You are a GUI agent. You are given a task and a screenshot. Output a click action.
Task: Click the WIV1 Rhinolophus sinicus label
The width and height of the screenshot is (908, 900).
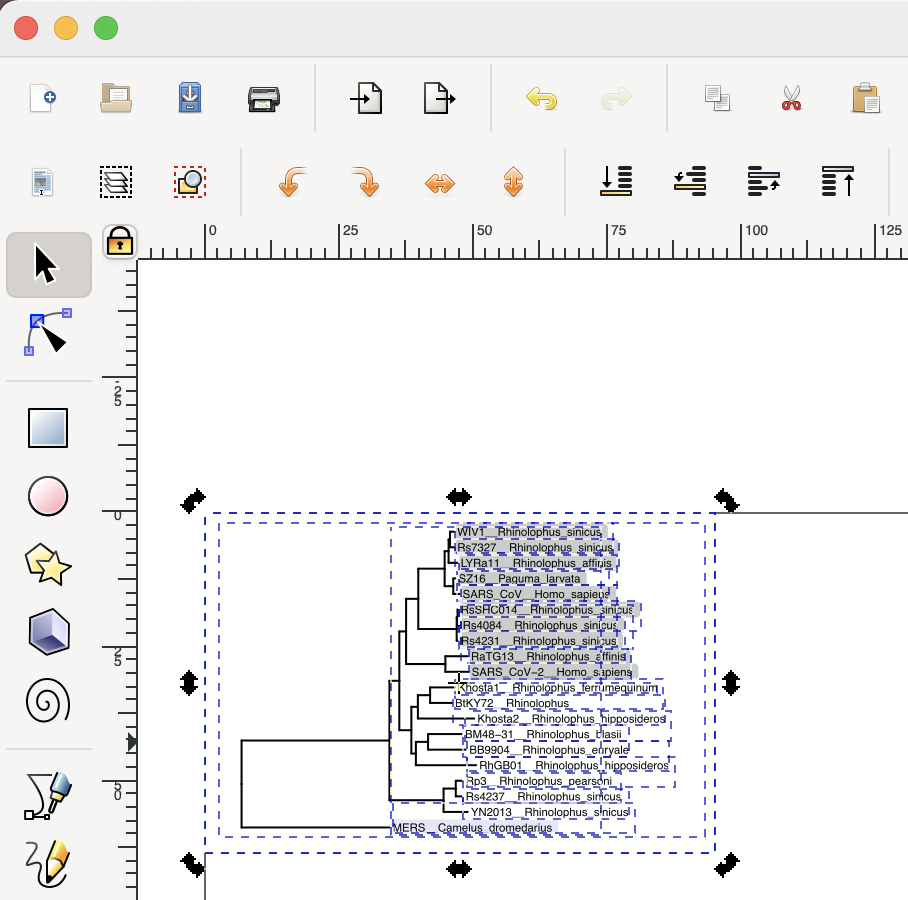click(x=528, y=533)
